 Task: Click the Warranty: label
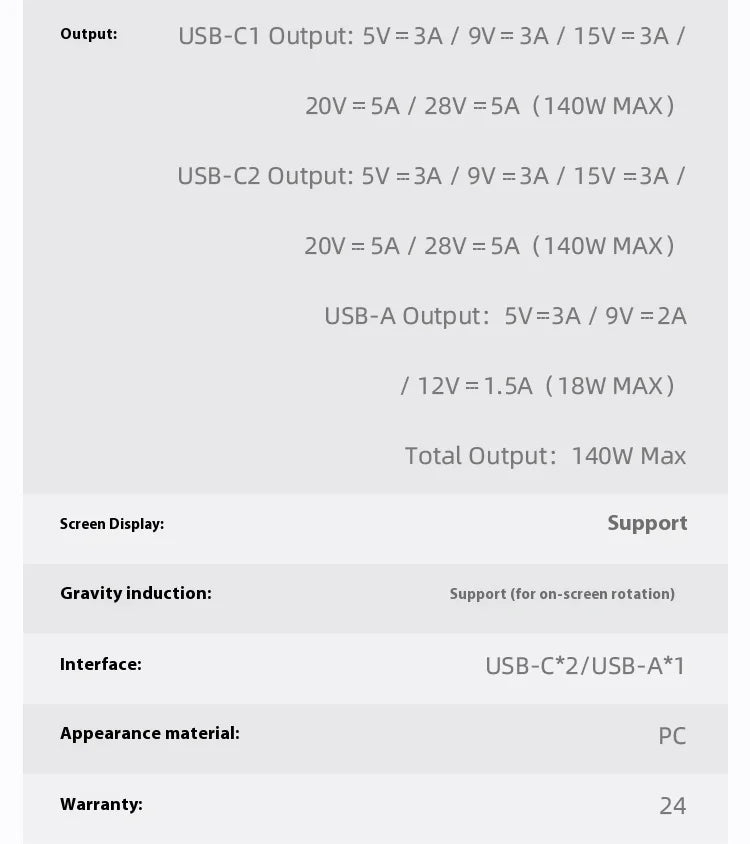point(101,804)
